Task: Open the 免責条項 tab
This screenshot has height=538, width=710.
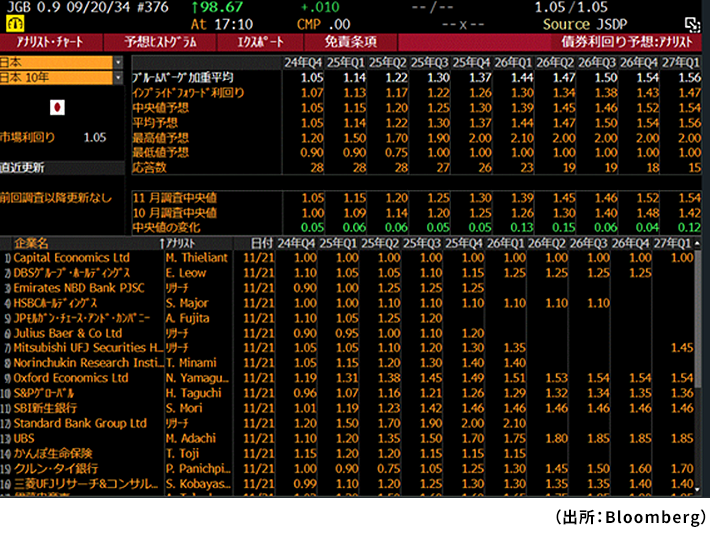Action: tap(350, 42)
